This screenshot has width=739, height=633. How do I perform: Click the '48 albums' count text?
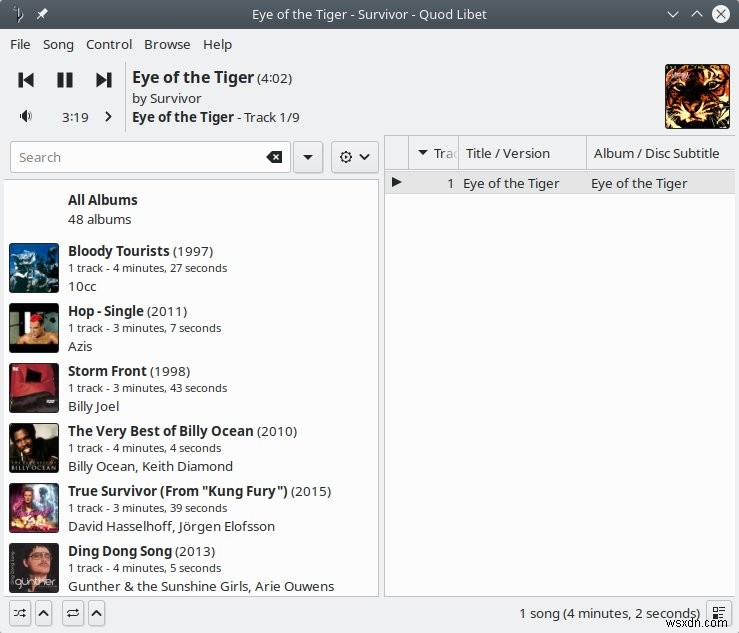click(99, 219)
